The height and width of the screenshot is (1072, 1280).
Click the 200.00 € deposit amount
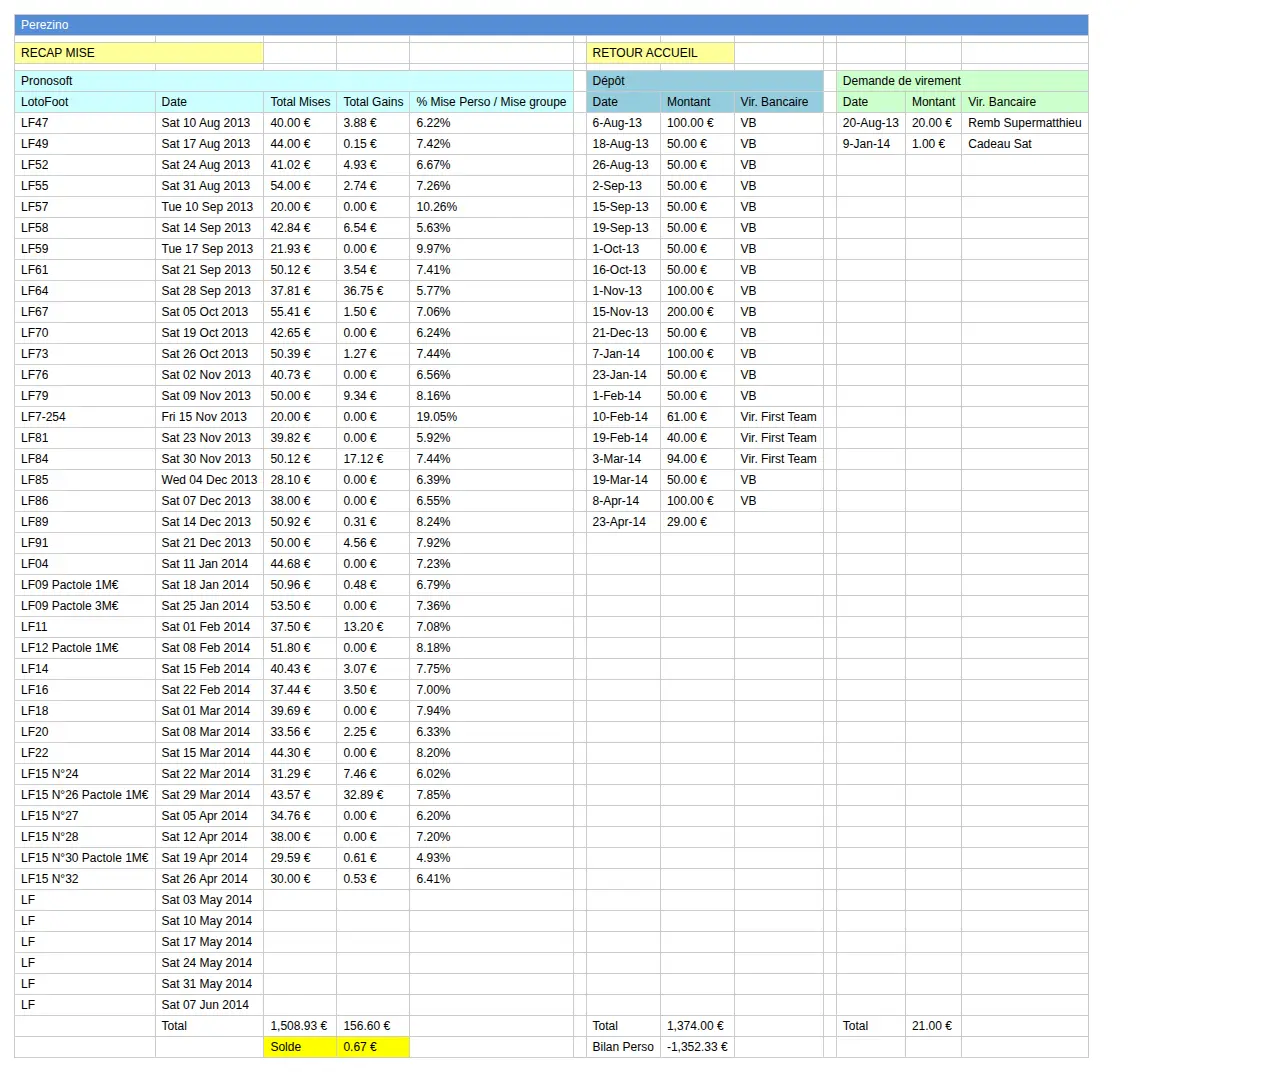coord(697,312)
